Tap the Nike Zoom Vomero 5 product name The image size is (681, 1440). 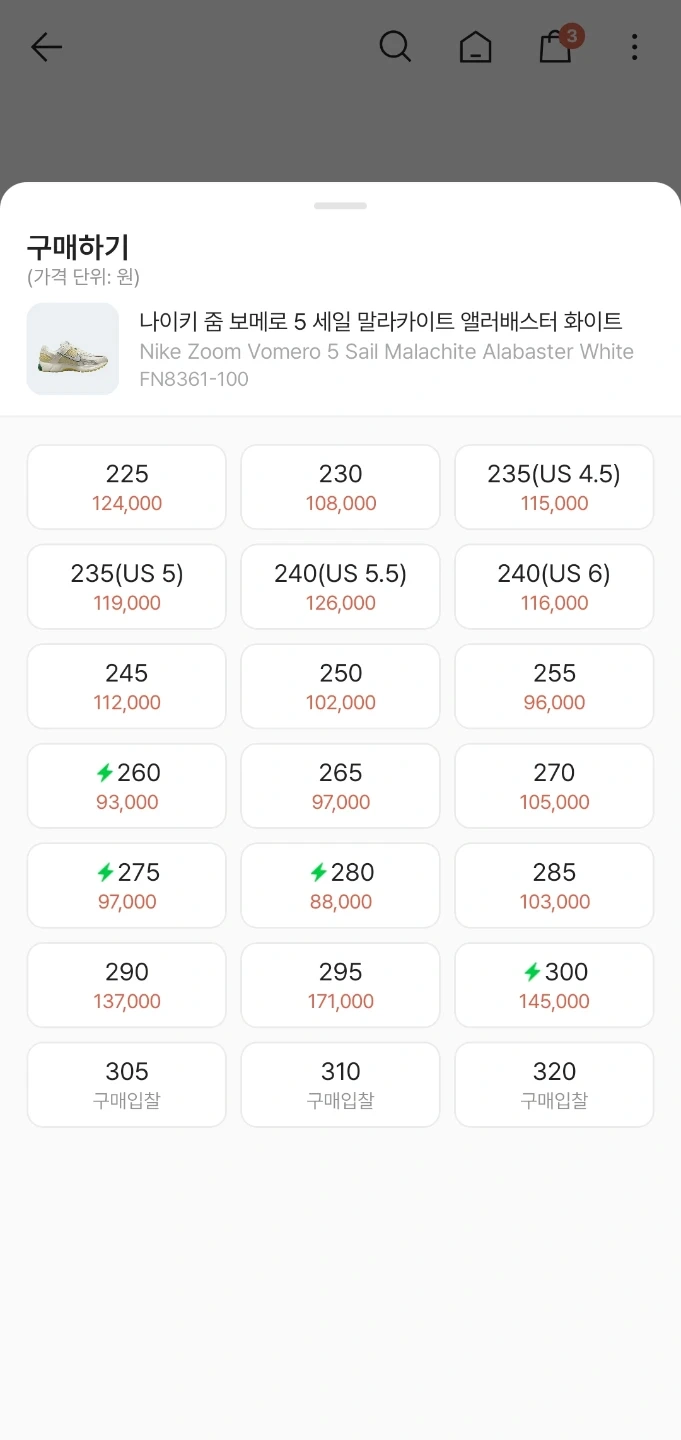(x=381, y=322)
